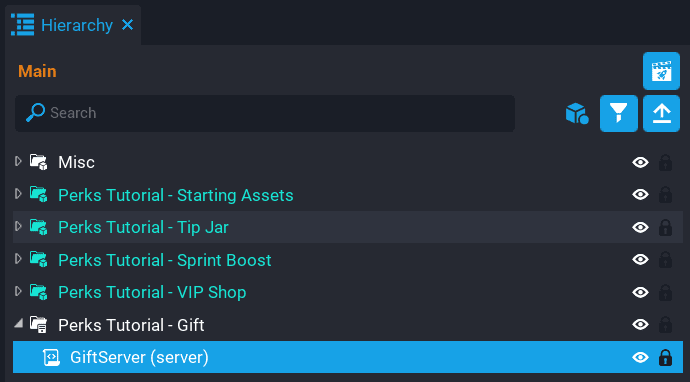Collapse the Perks Tutorial - Gift folder
Image resolution: width=690 pixels, height=382 pixels.
click(x=18, y=324)
